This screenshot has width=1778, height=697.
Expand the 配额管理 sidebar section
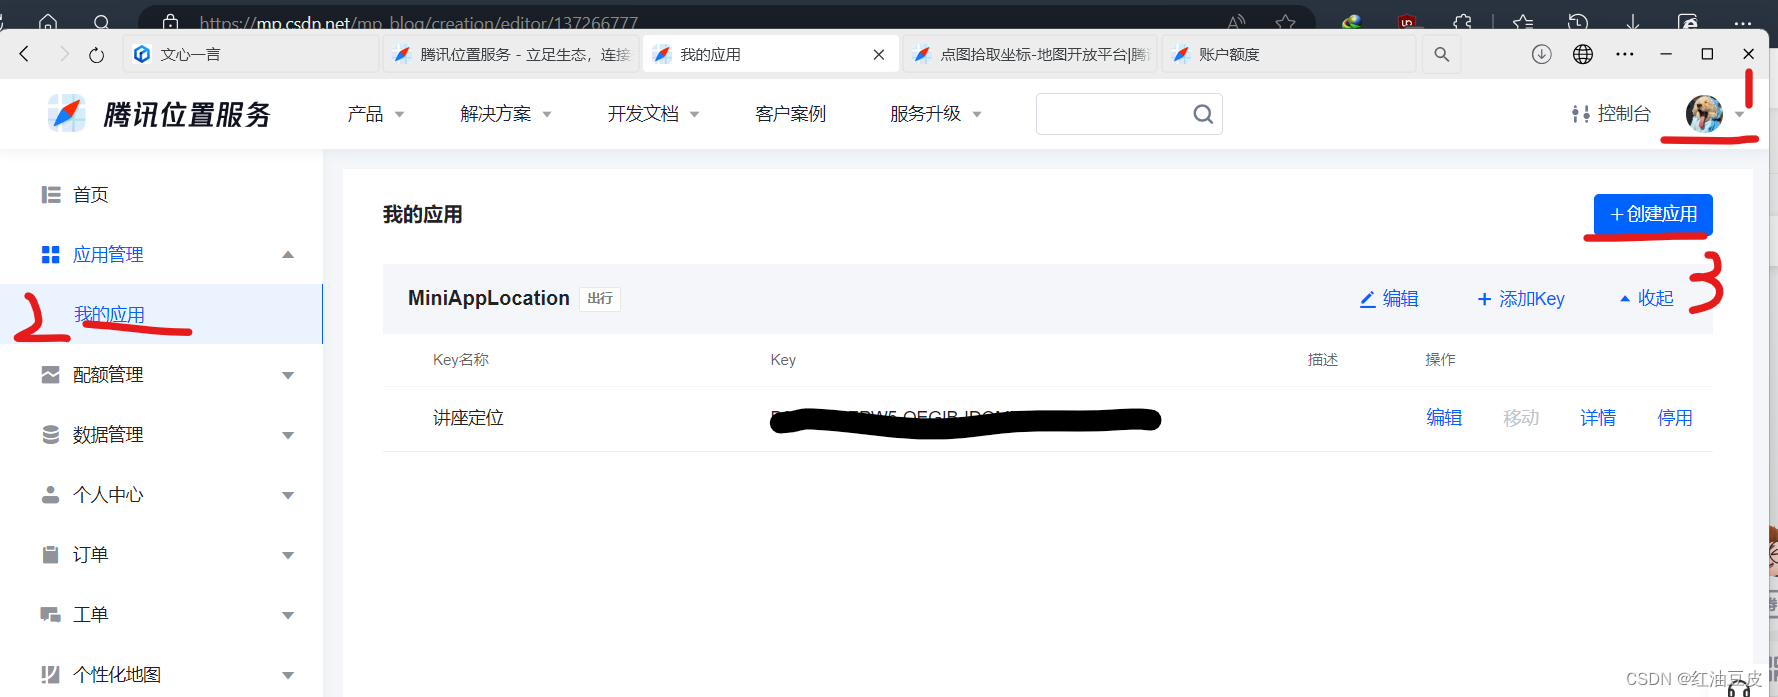(288, 375)
